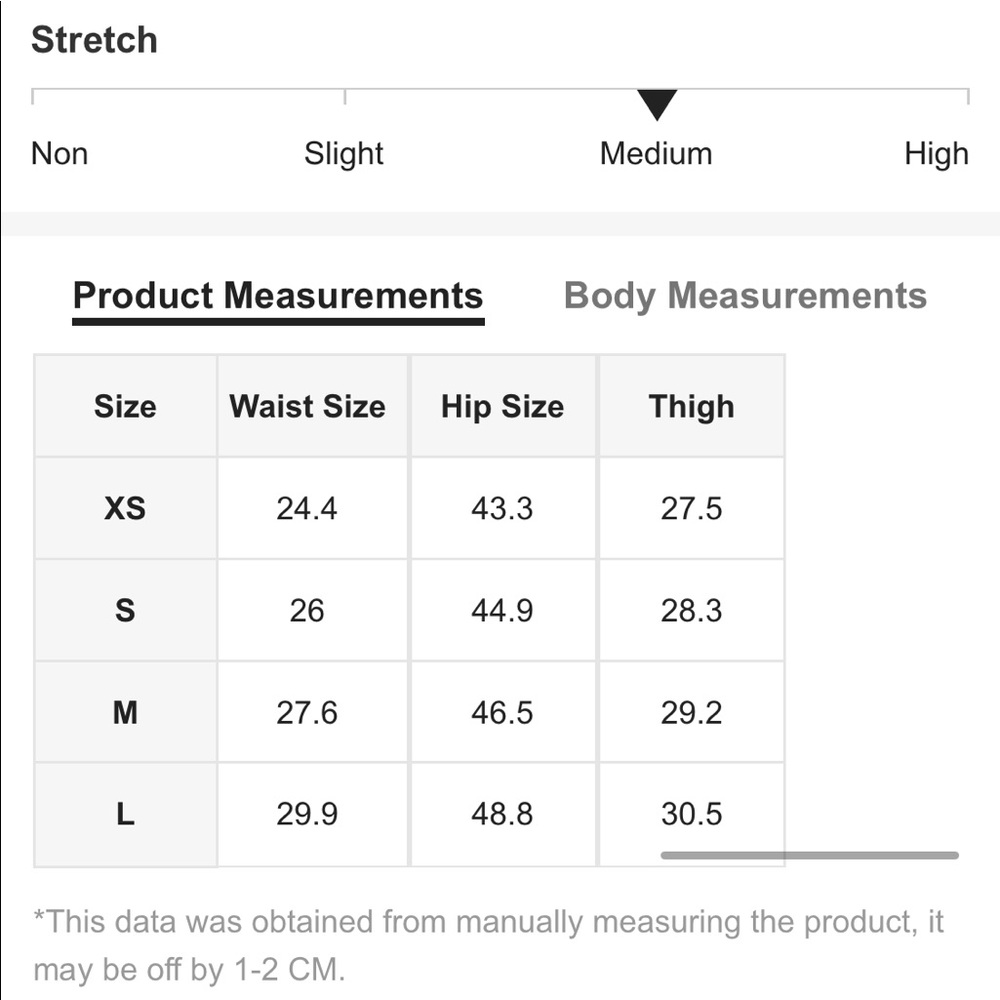
Task: Click the Slight stretch label
Action: pos(344,154)
